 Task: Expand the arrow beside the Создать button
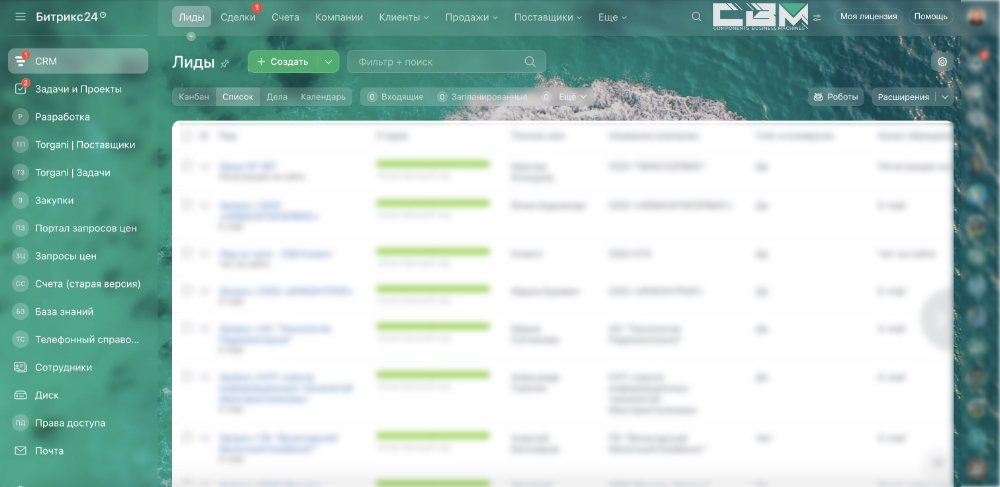[x=329, y=62]
